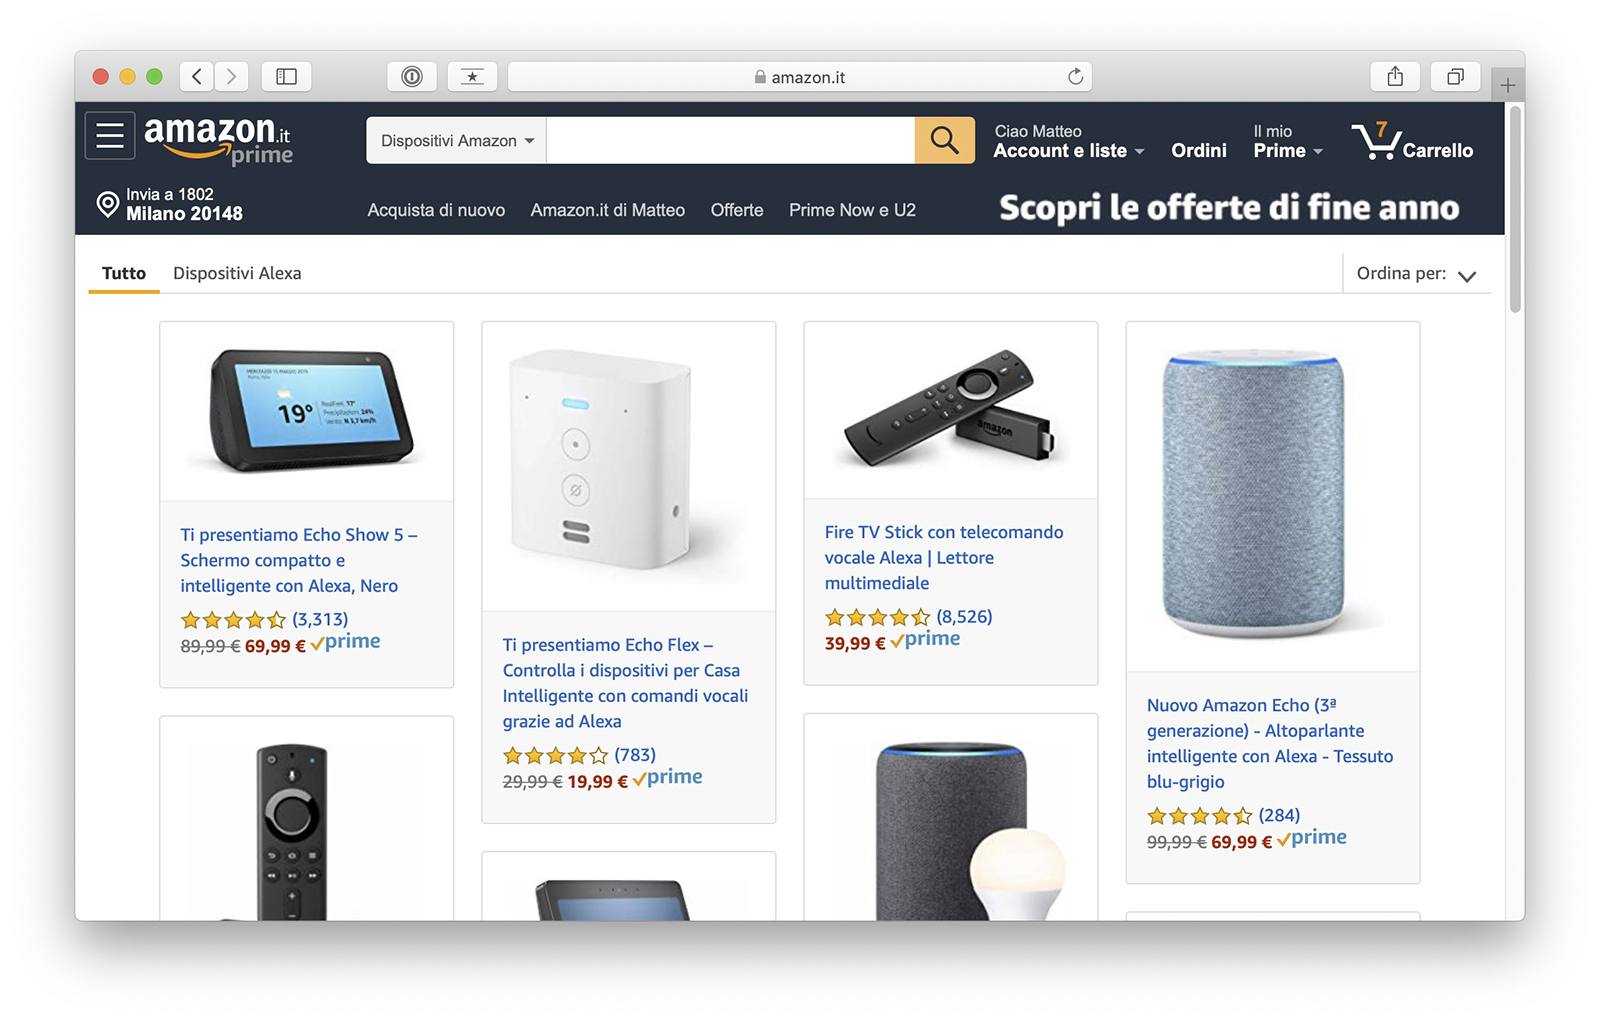Click Safari's reload page icon
Screen dimensions: 1600x1020
coord(1075,77)
